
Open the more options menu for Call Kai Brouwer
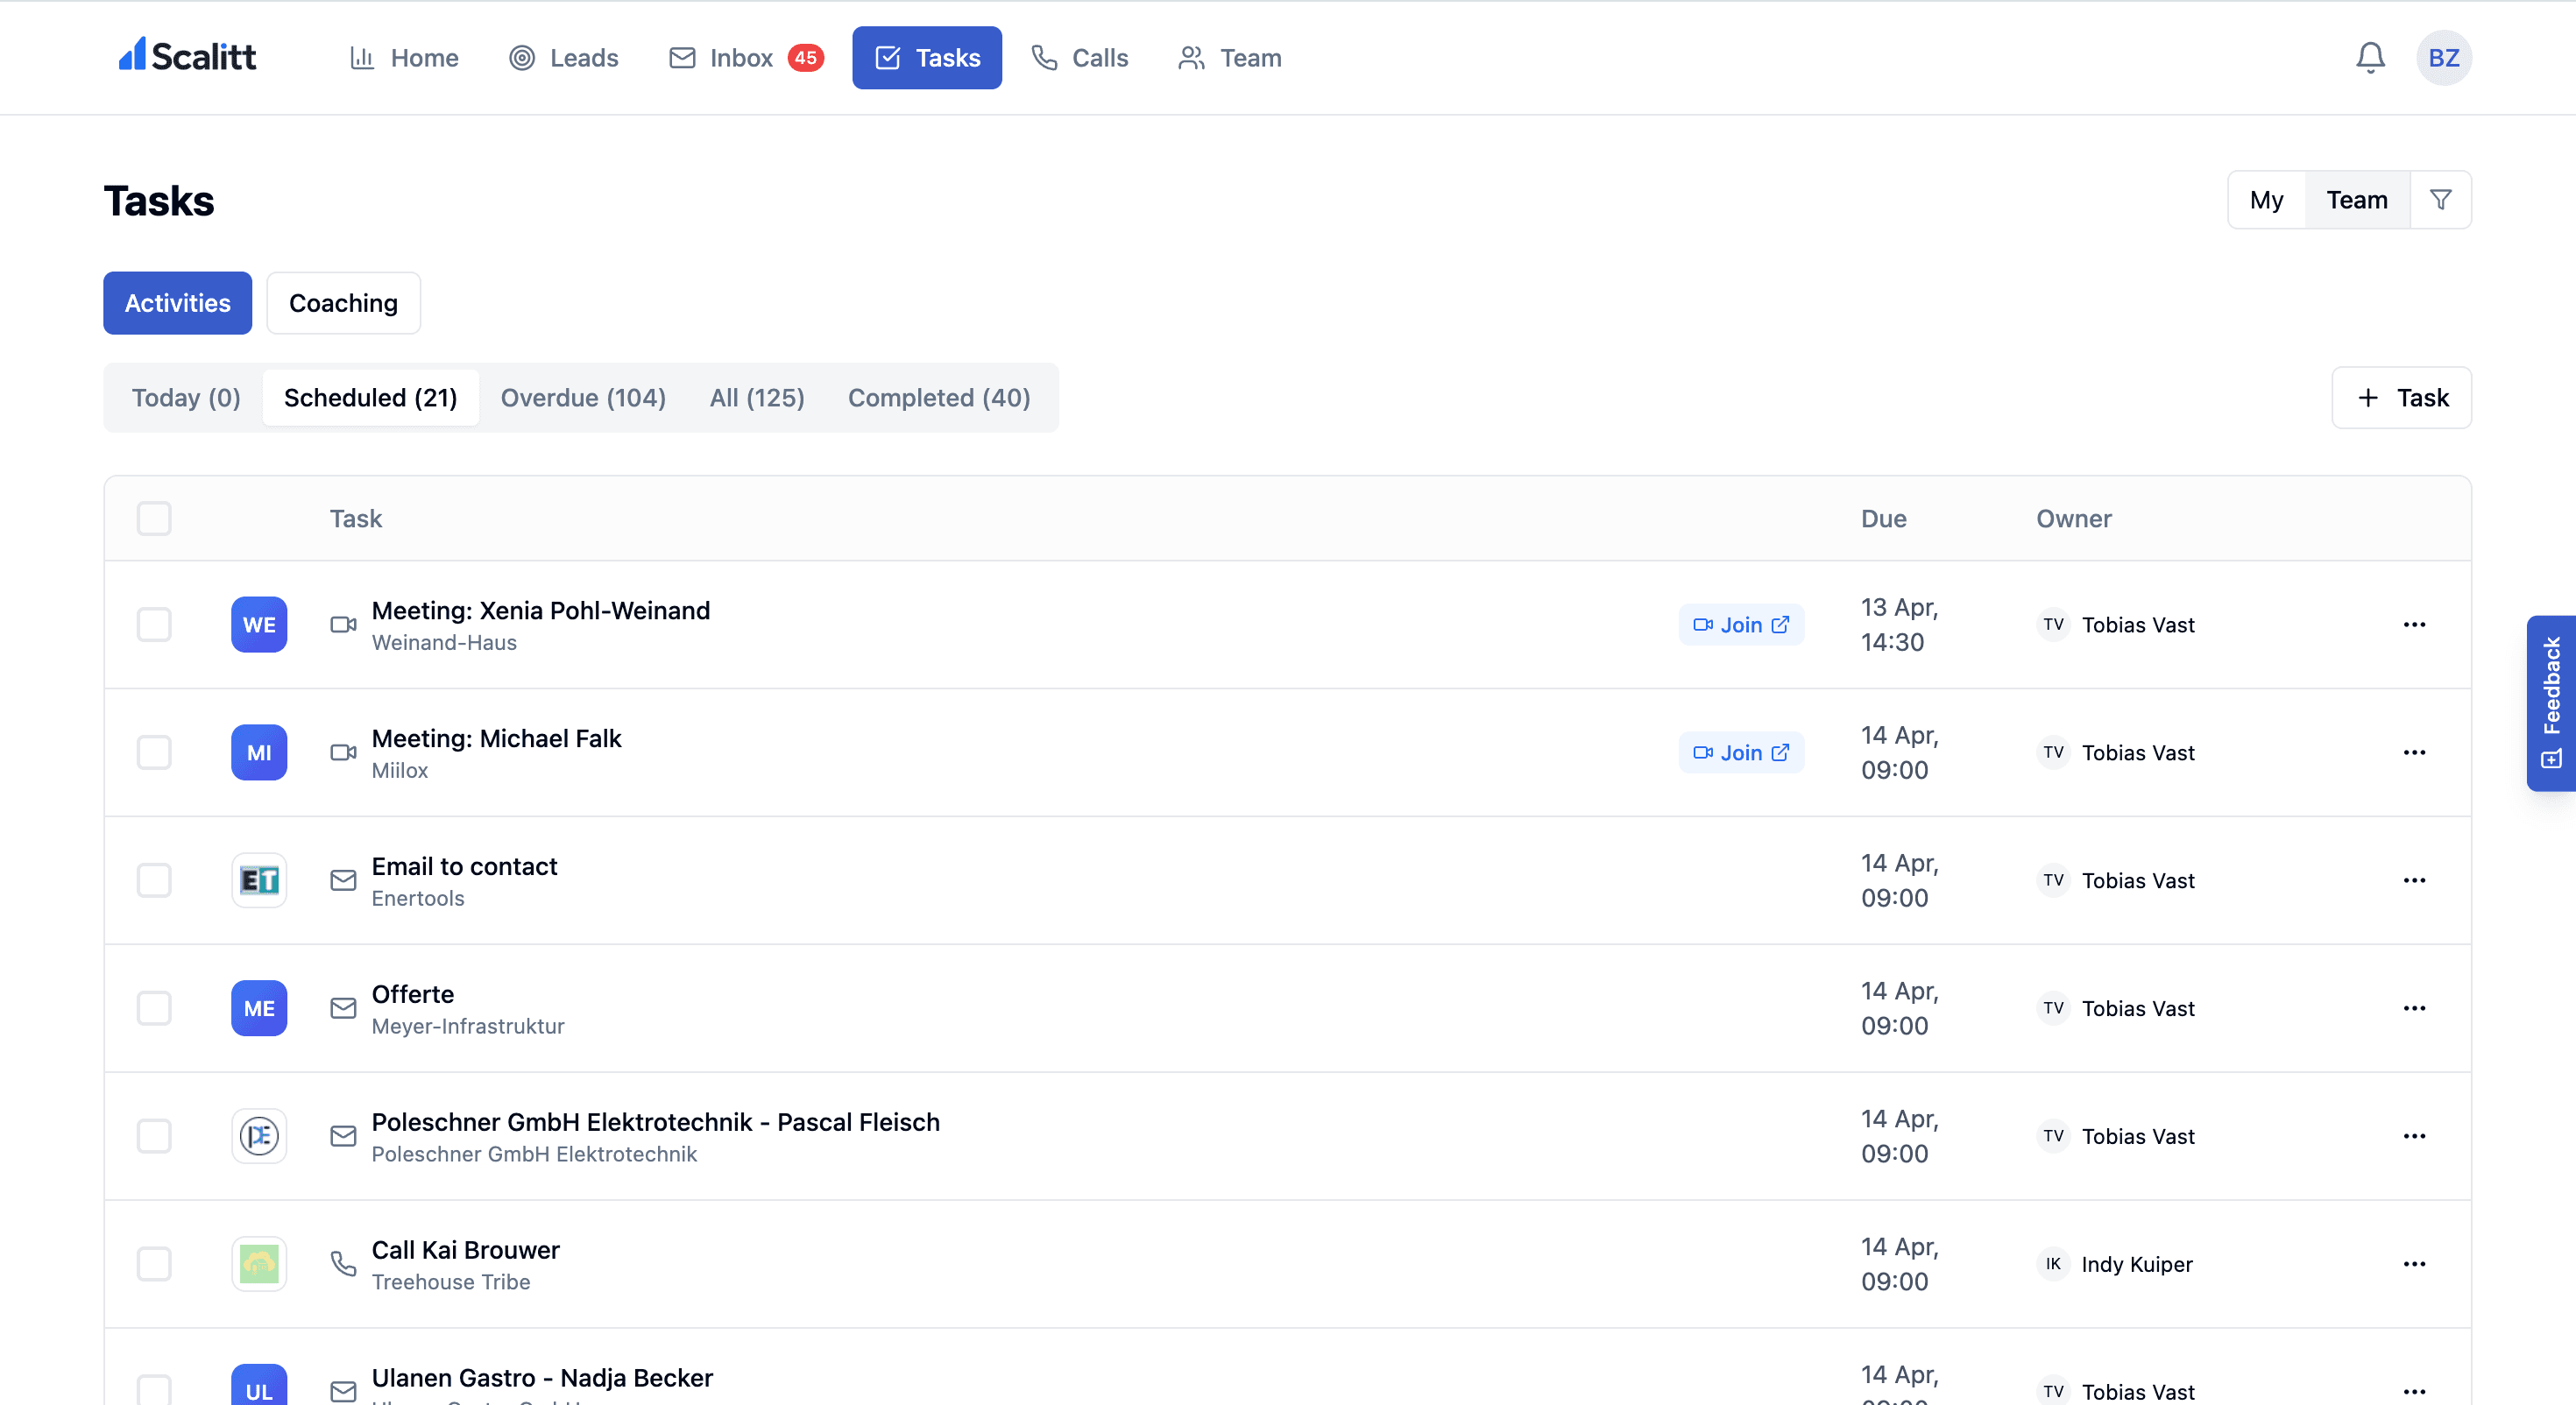pos(2415,1263)
